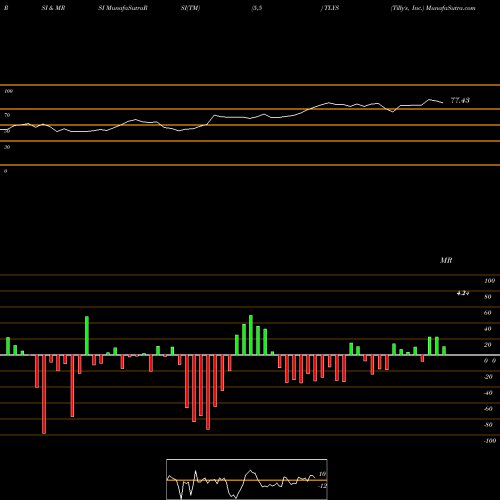The width and height of the screenshot is (500, 500).
Task: Click the 70 level label on RSI axis
Action: [x=7, y=115]
